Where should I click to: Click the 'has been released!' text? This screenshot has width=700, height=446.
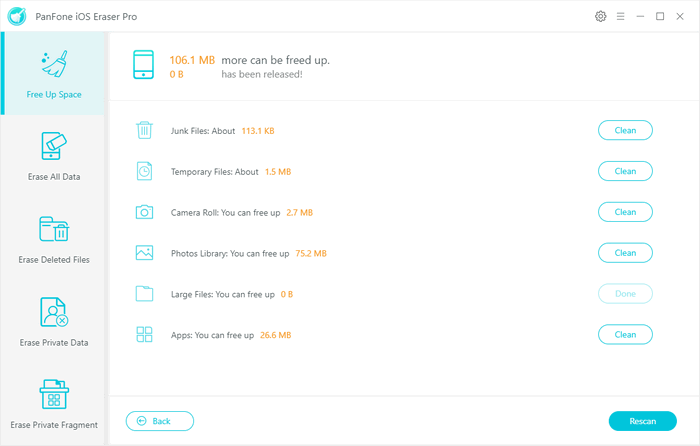pos(262,75)
